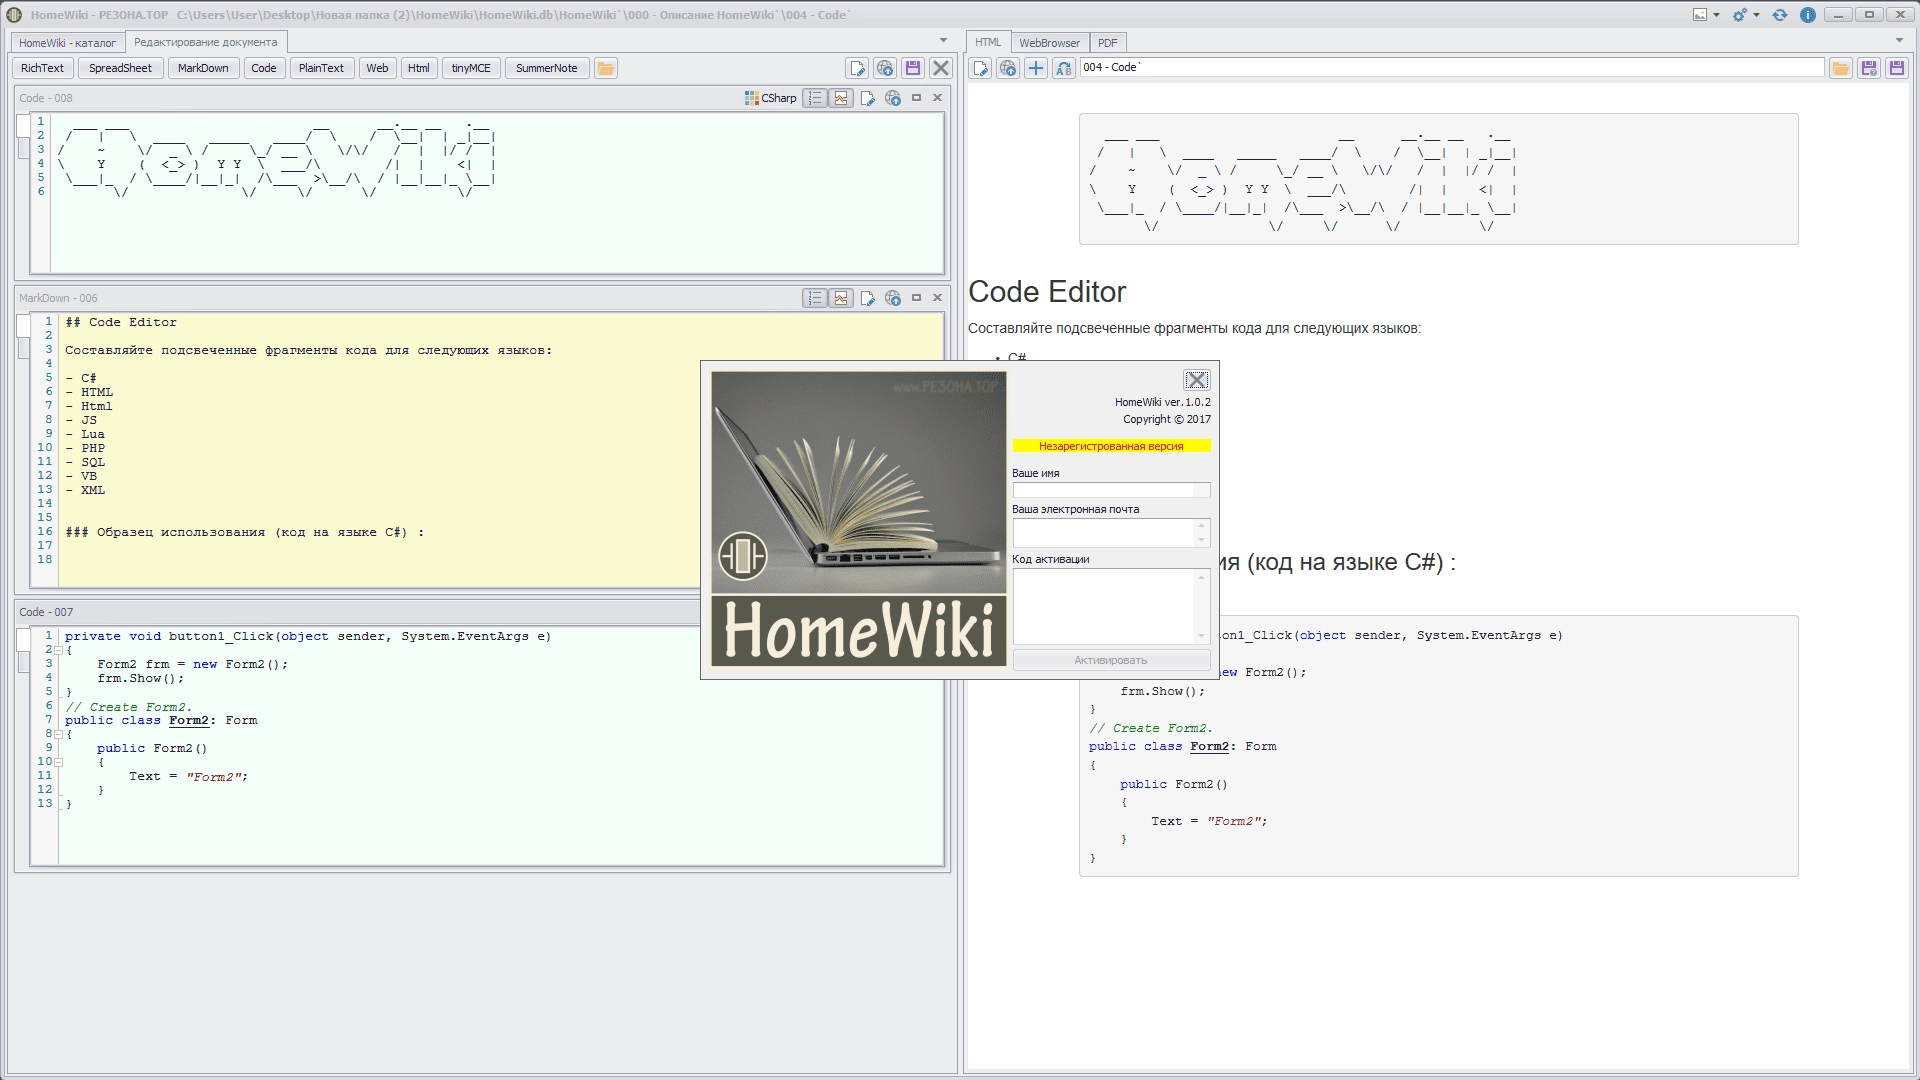Select the HTML preview tab
Screen dimensions: 1920x1080
(988, 42)
